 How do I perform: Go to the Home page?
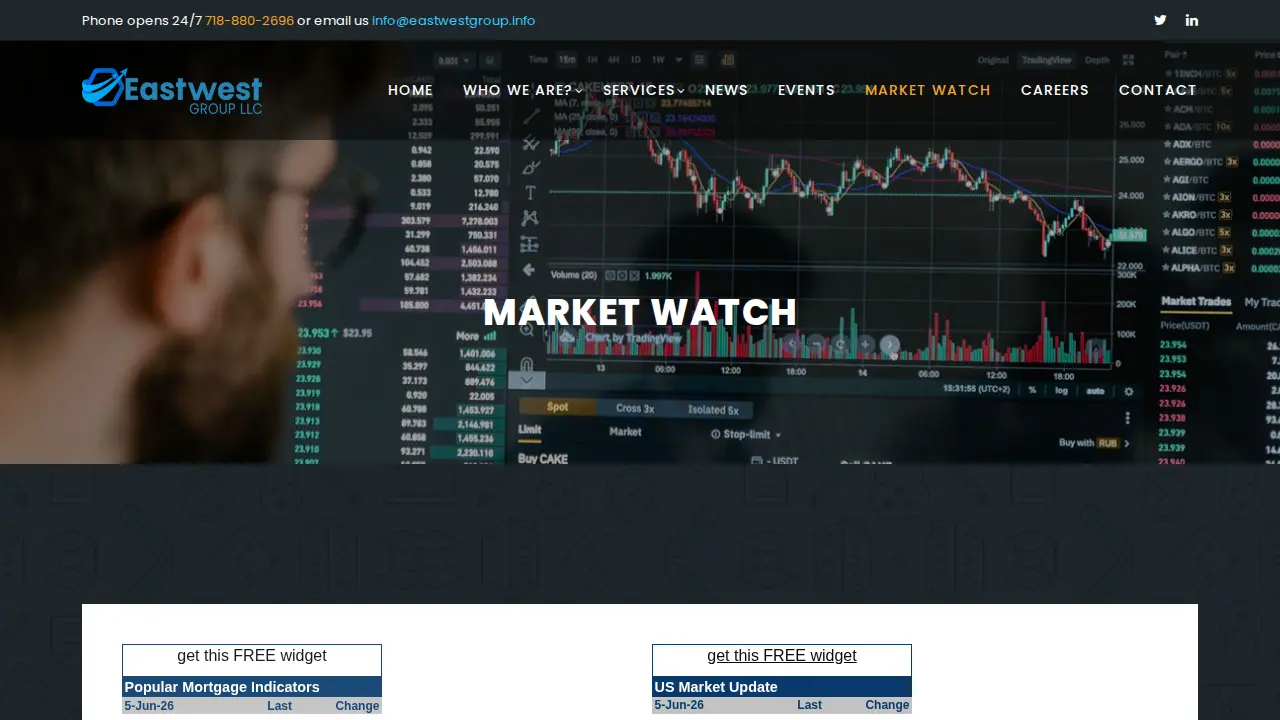(410, 90)
